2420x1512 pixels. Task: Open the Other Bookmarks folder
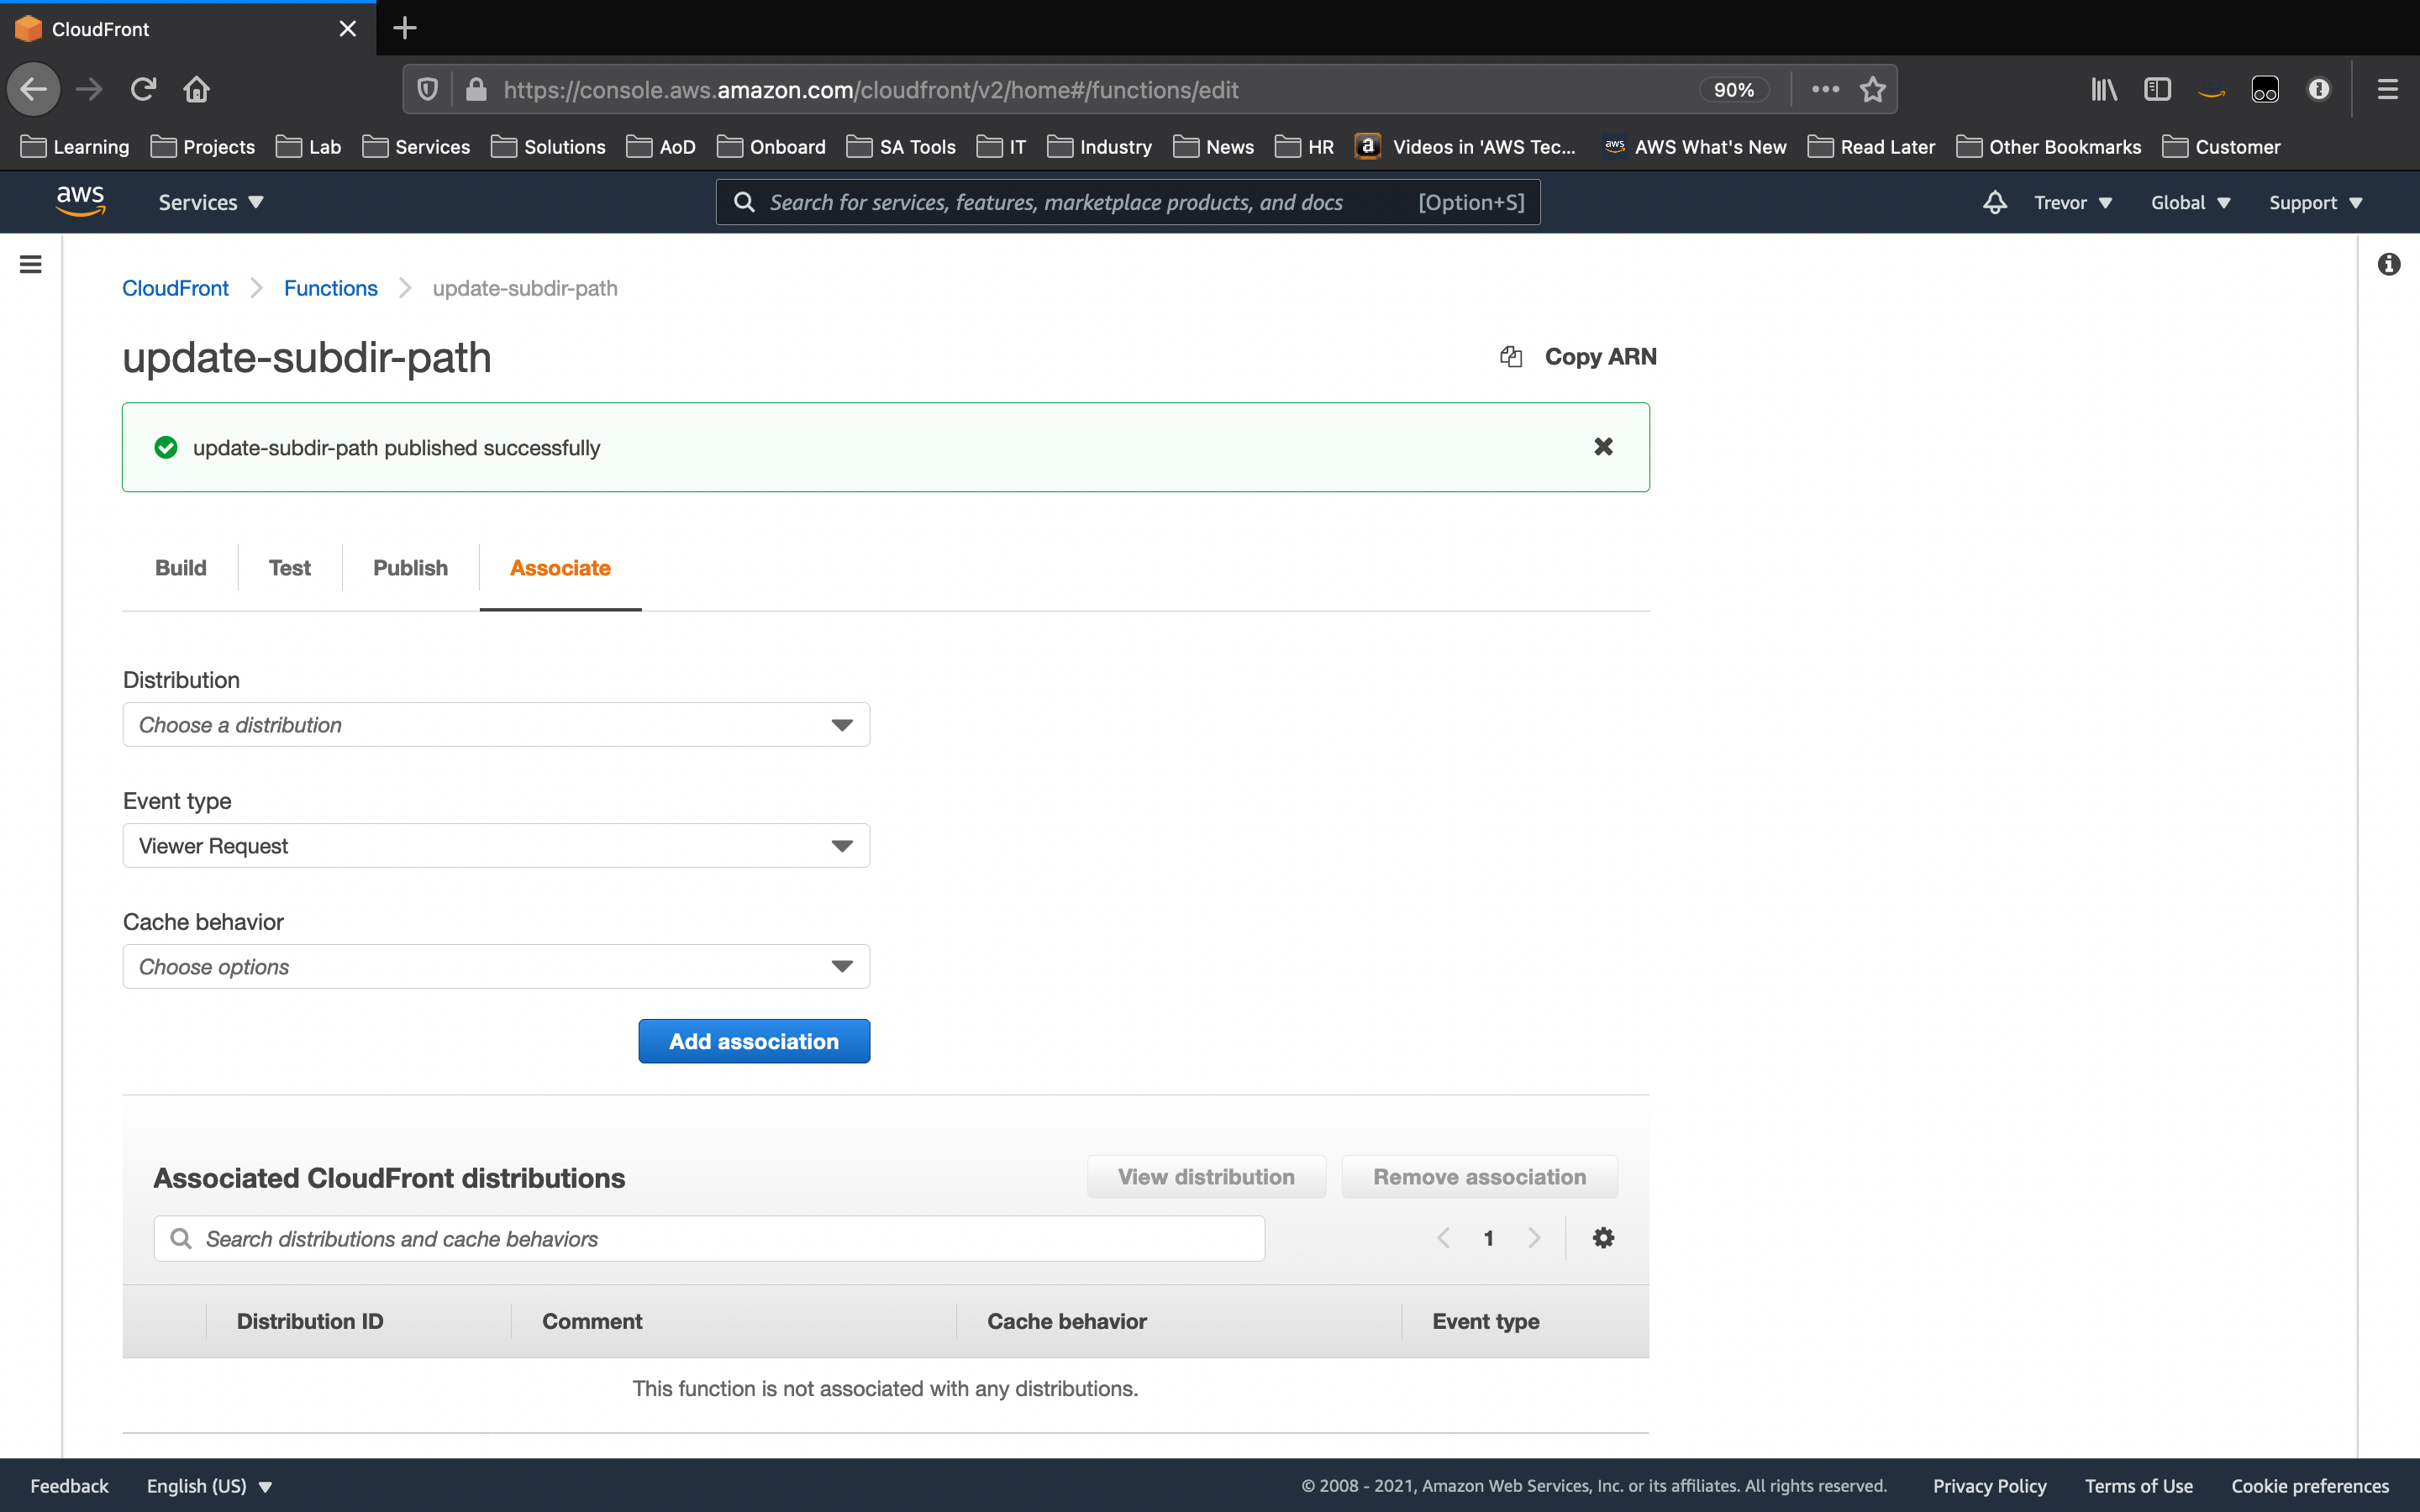click(x=2049, y=147)
